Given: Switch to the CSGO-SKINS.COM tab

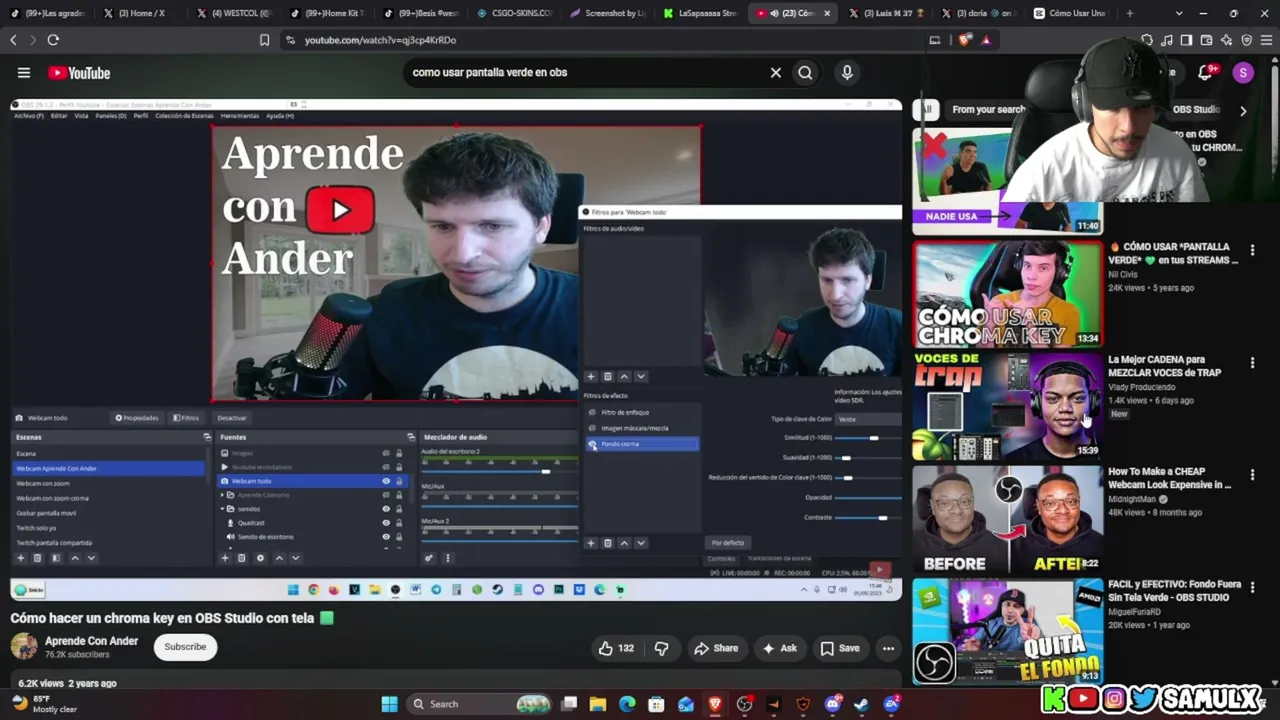Looking at the screenshot, I should click(514, 13).
